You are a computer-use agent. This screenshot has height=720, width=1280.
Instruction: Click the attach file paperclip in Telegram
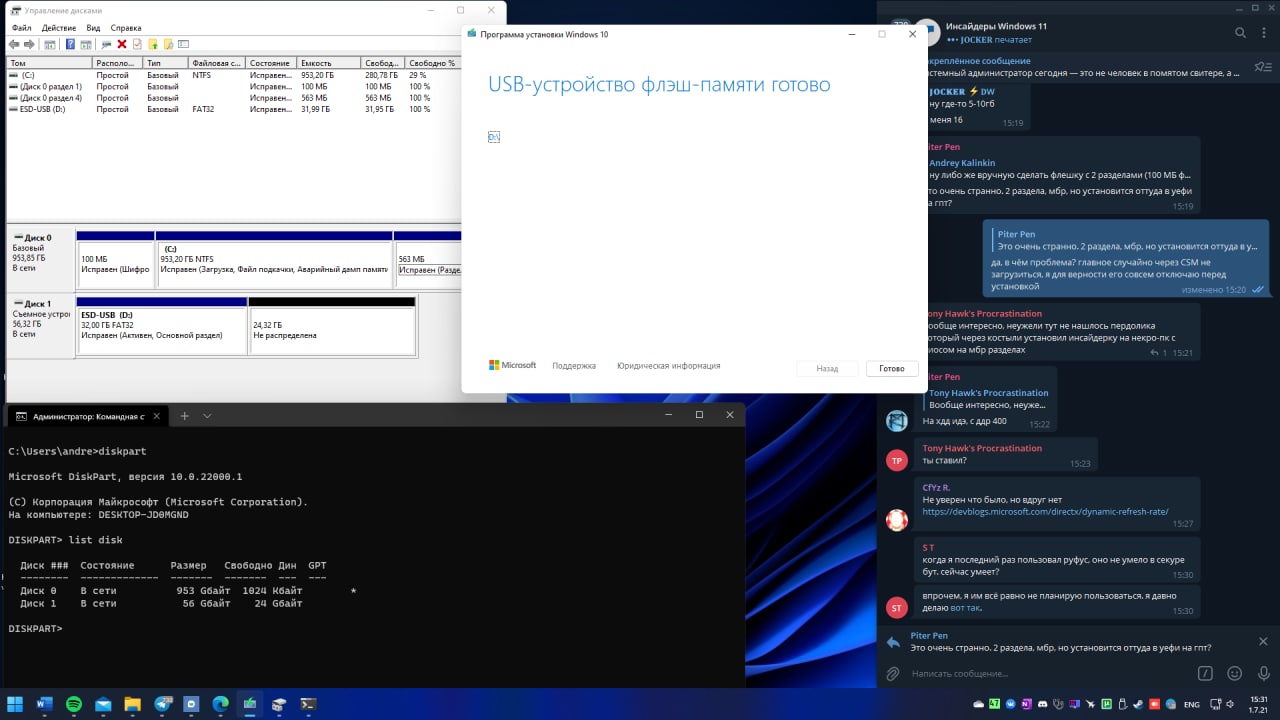893,674
